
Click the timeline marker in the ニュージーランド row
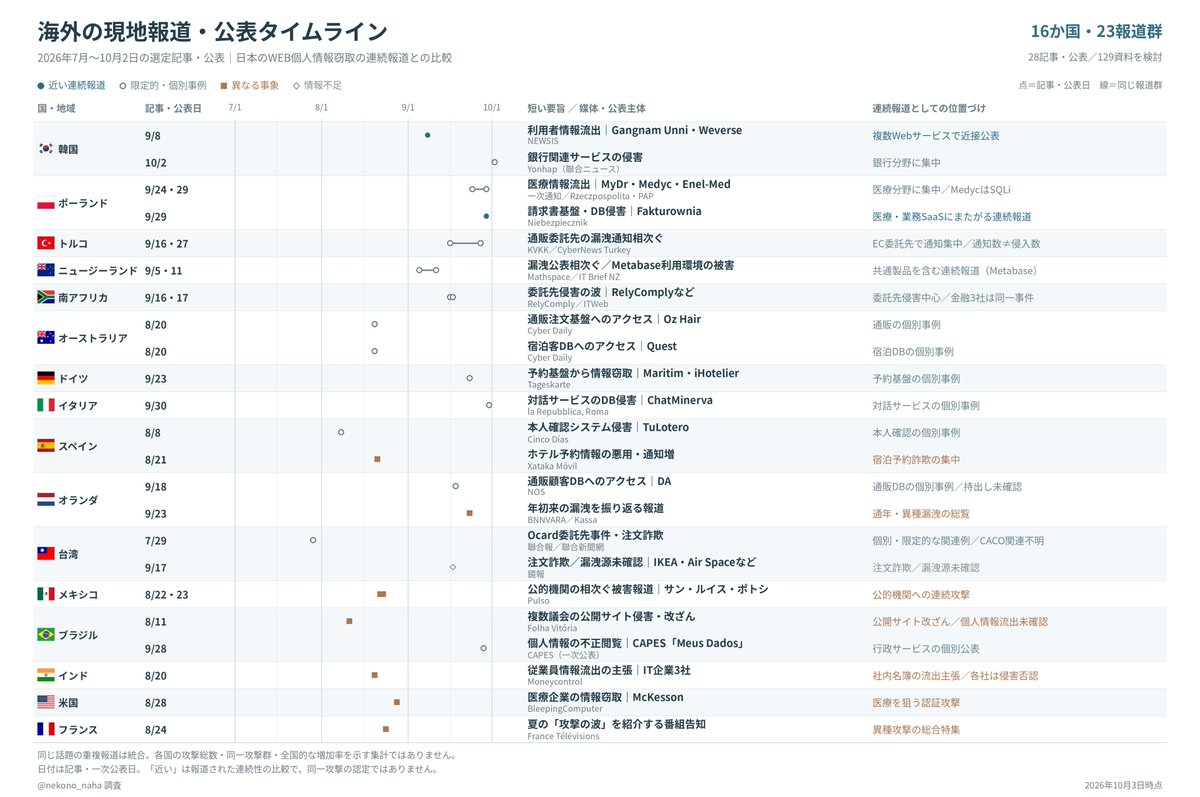428,270
